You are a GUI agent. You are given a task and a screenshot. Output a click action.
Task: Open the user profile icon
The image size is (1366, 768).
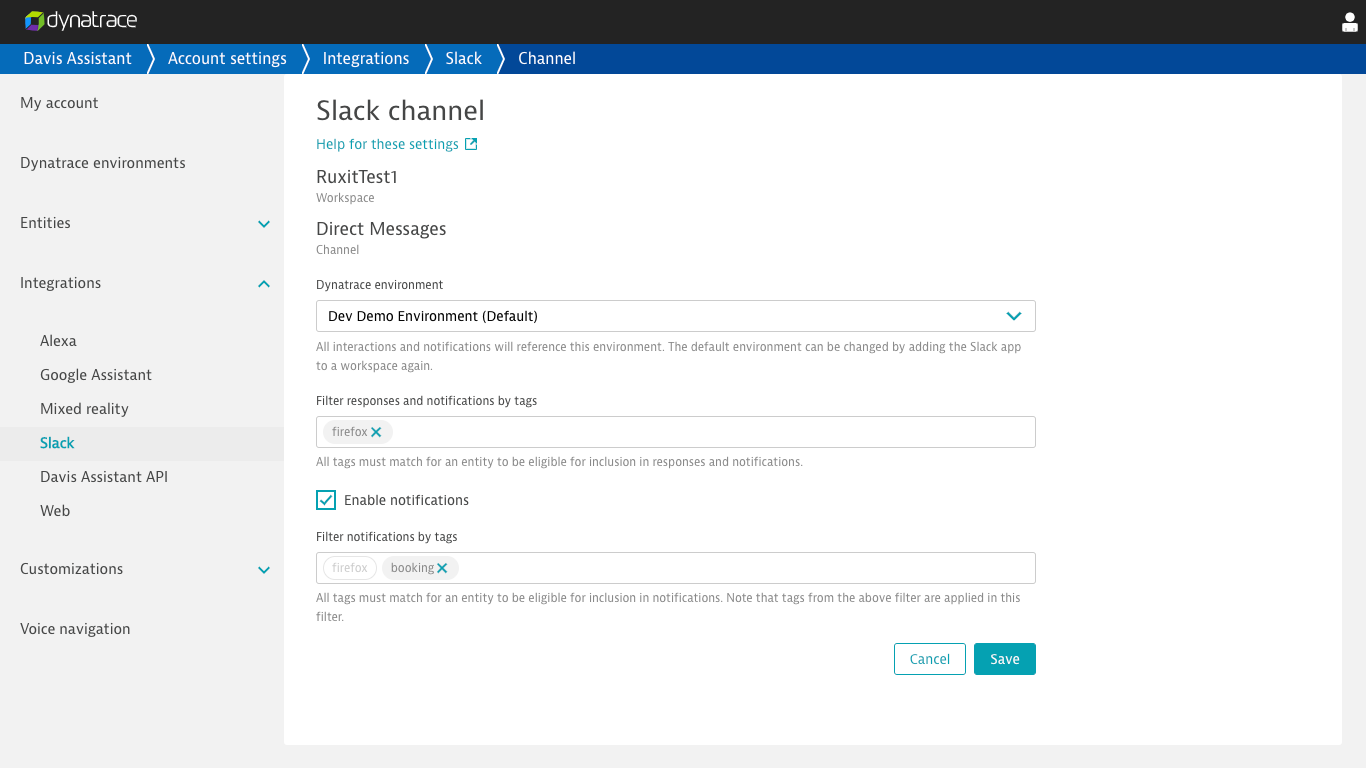(1349, 22)
